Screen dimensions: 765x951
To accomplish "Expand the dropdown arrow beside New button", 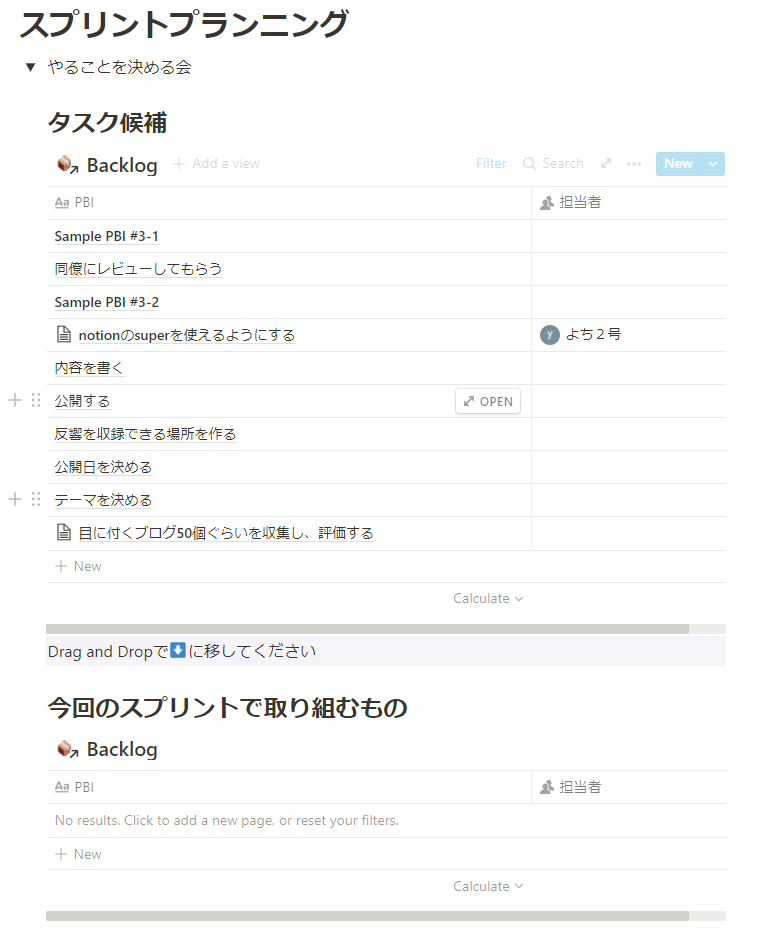I will point(713,164).
